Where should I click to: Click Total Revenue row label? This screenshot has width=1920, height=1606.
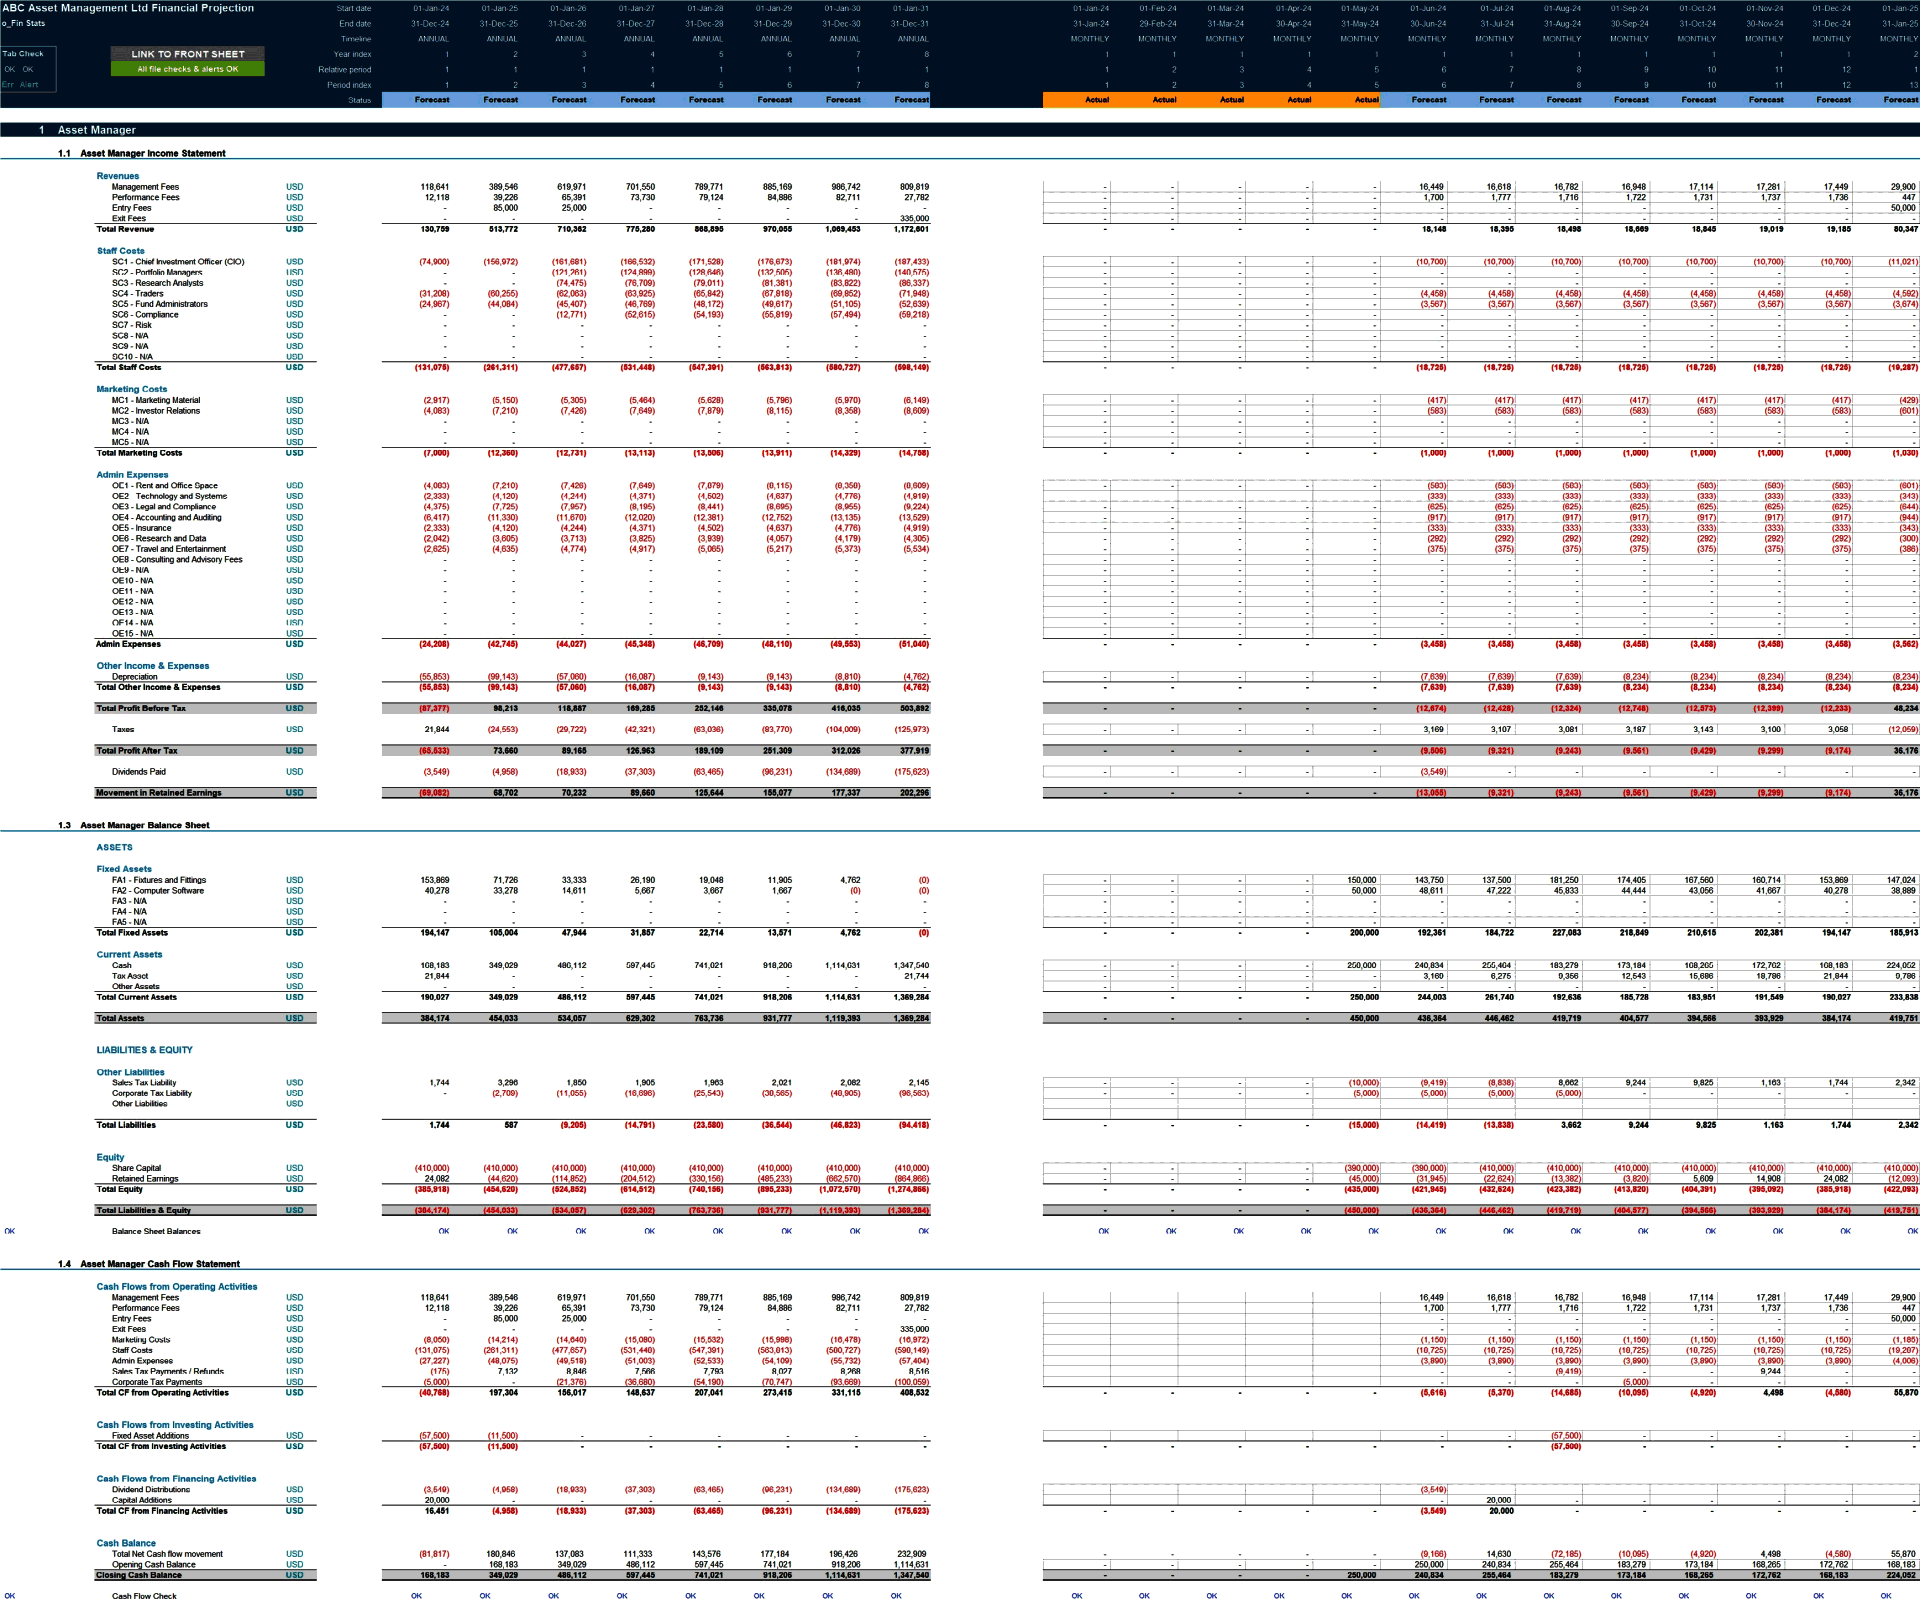125,229
